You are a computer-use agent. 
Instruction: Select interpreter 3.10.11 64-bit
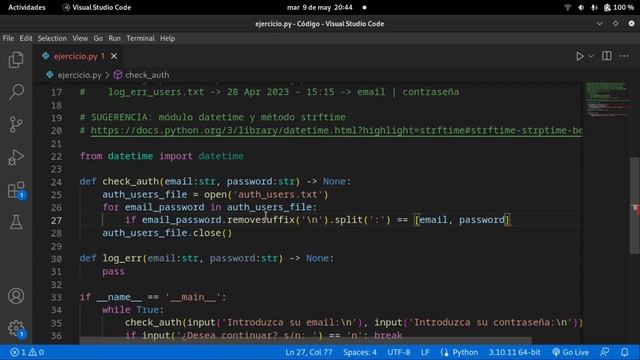pyautogui.click(x=514, y=352)
